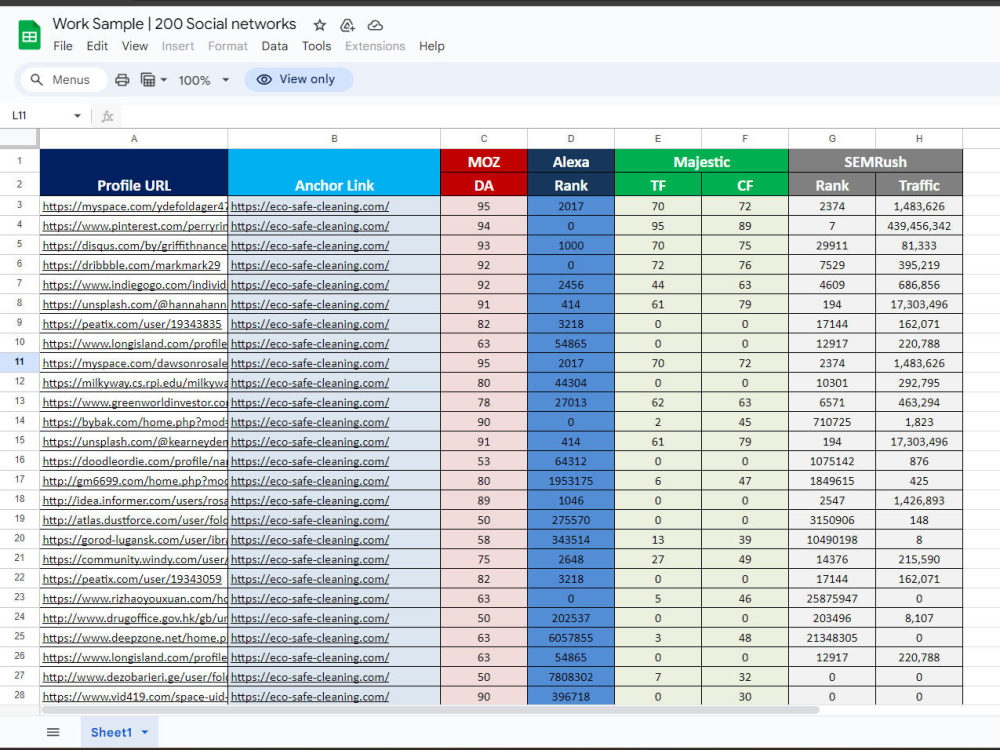Open the Edit menu
This screenshot has width=1000, height=750.
[x=97, y=46]
